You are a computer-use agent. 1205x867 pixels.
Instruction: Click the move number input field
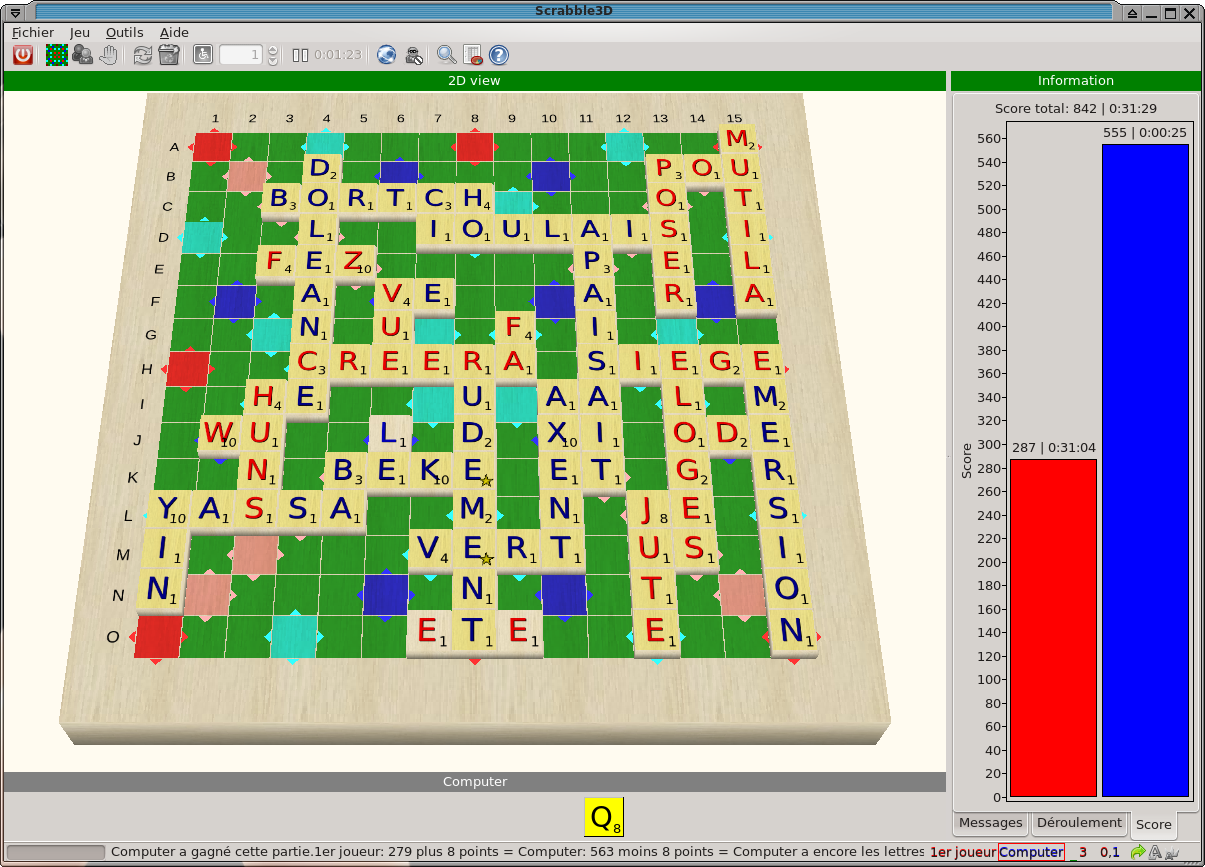point(241,55)
